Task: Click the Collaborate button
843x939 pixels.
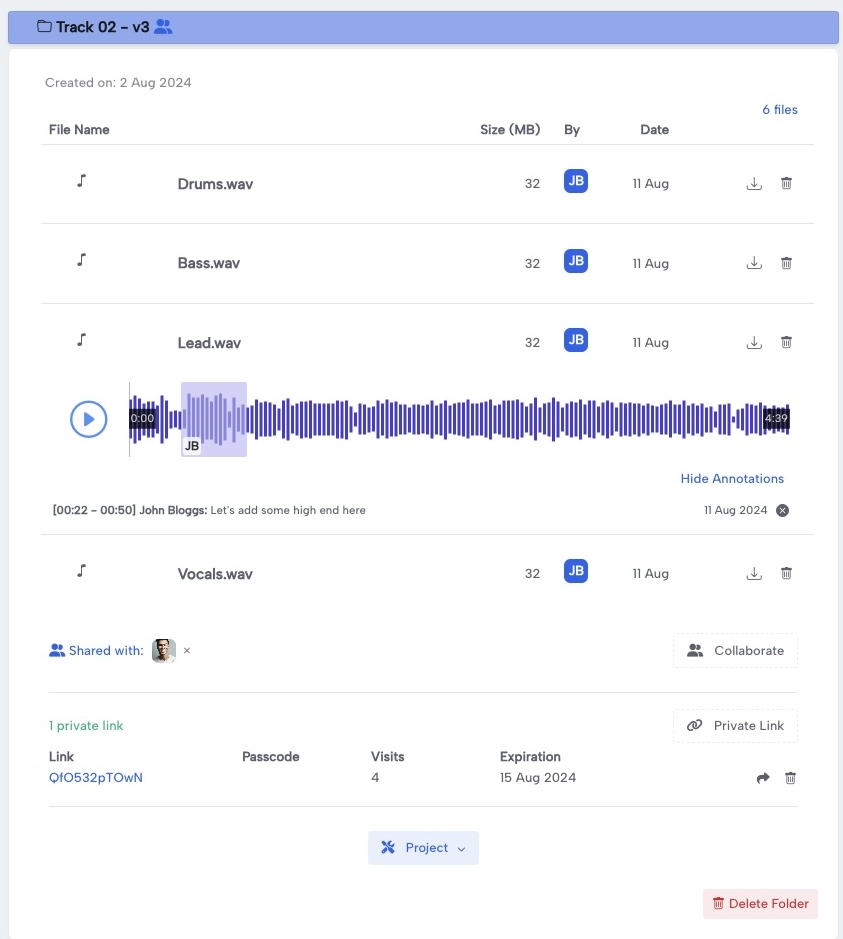Action: point(735,650)
